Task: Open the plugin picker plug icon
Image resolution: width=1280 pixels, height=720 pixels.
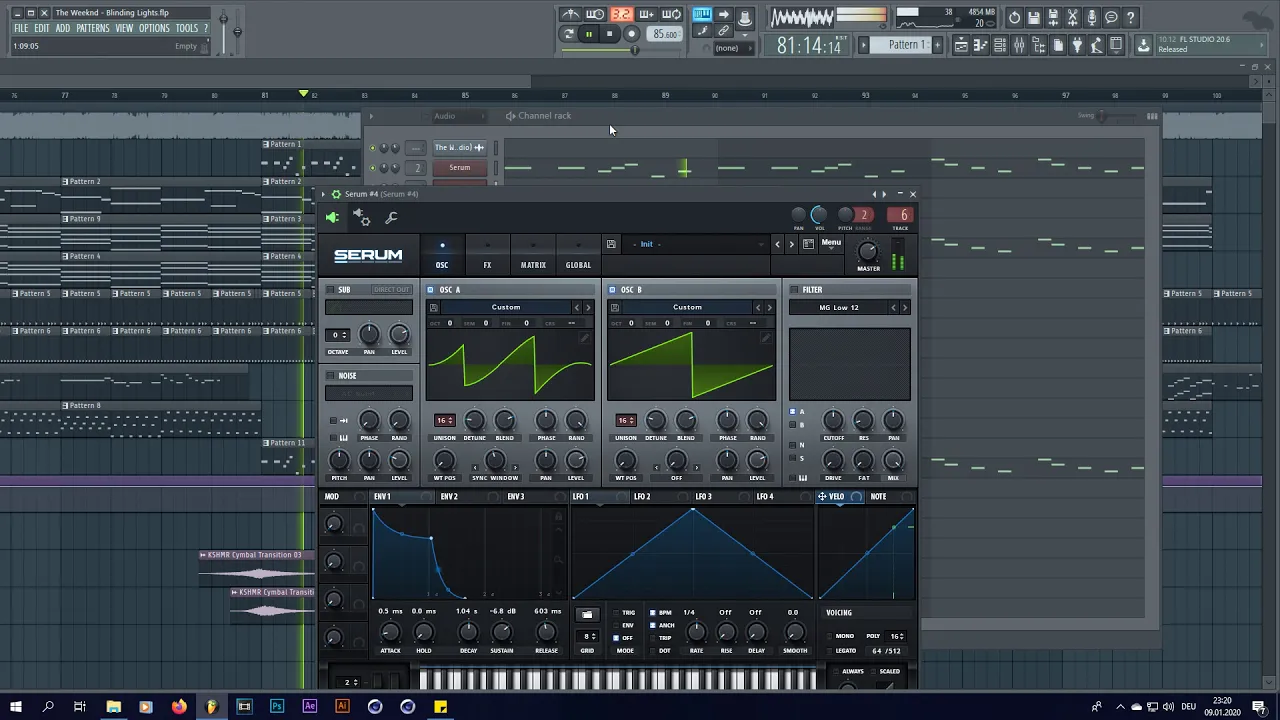Action: click(x=1077, y=45)
